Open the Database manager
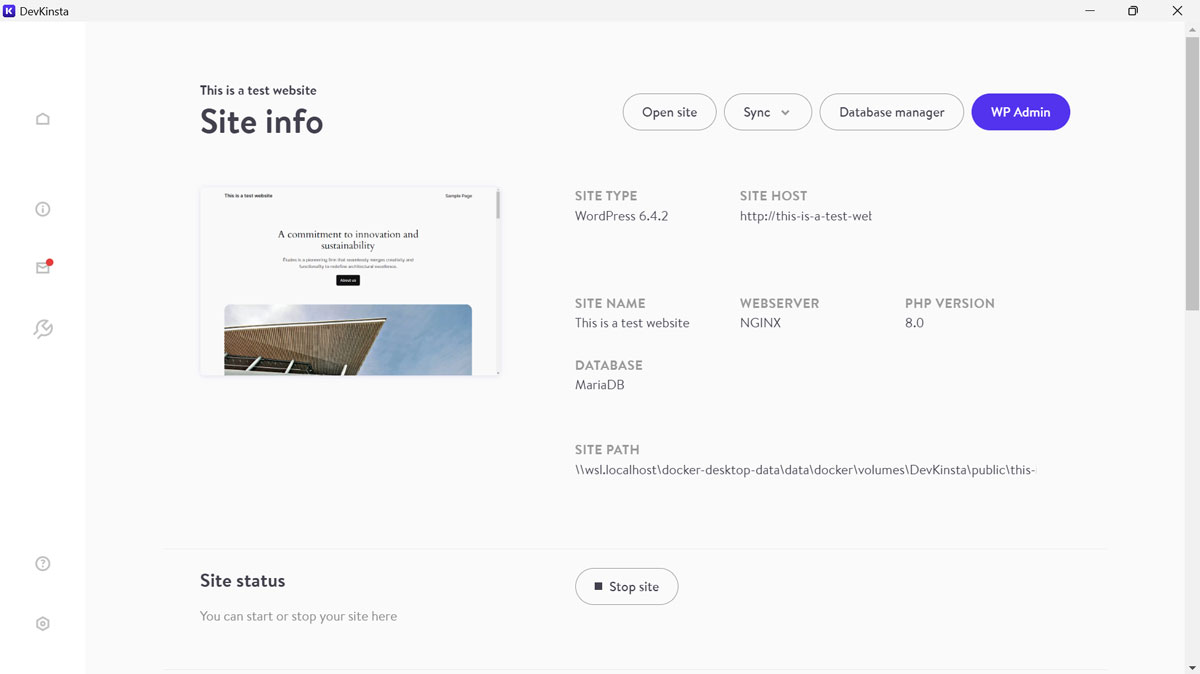 (x=891, y=112)
